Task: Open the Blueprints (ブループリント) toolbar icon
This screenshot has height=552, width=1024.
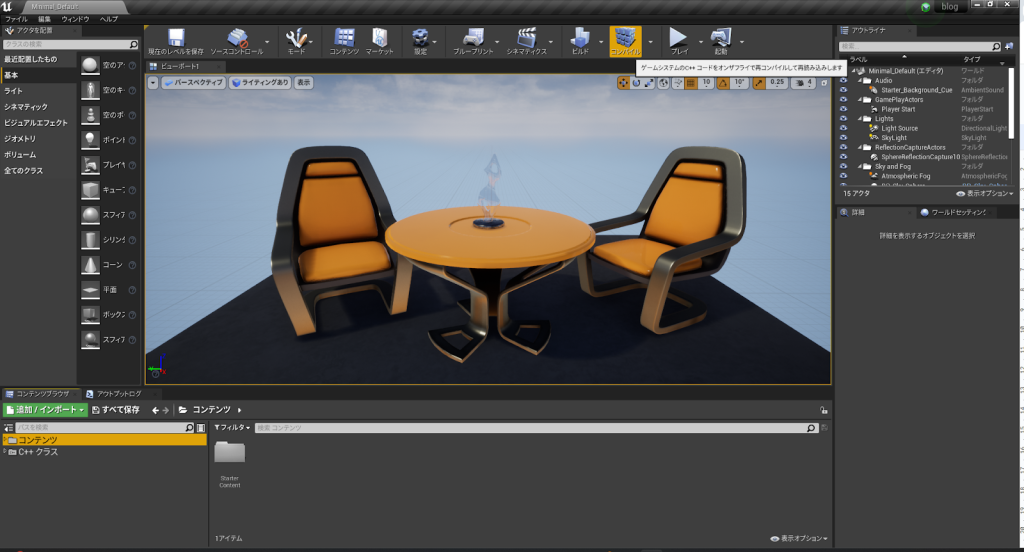Action: (473, 39)
